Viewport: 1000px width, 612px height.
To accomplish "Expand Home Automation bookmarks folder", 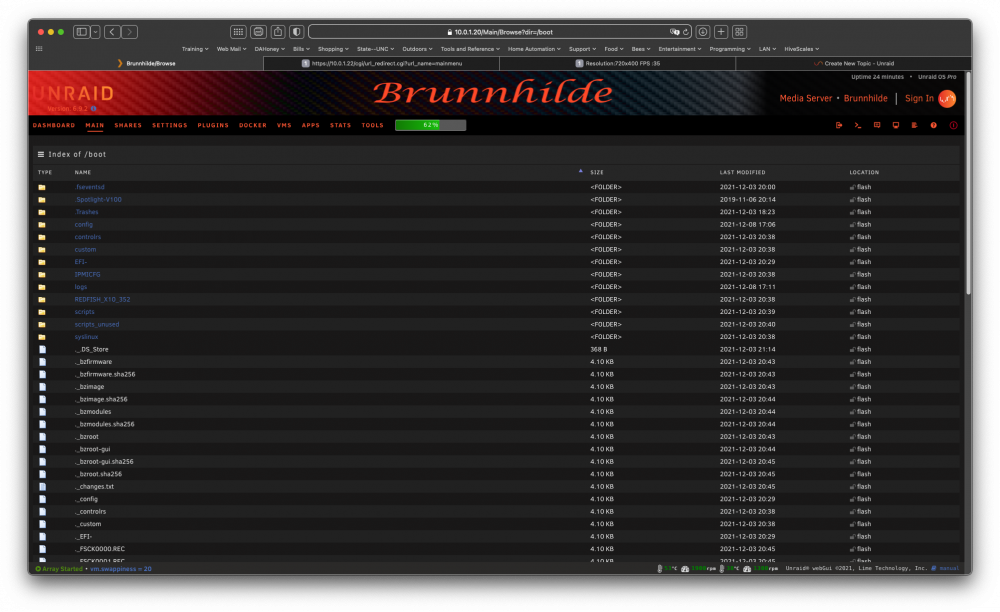I will 534,49.
